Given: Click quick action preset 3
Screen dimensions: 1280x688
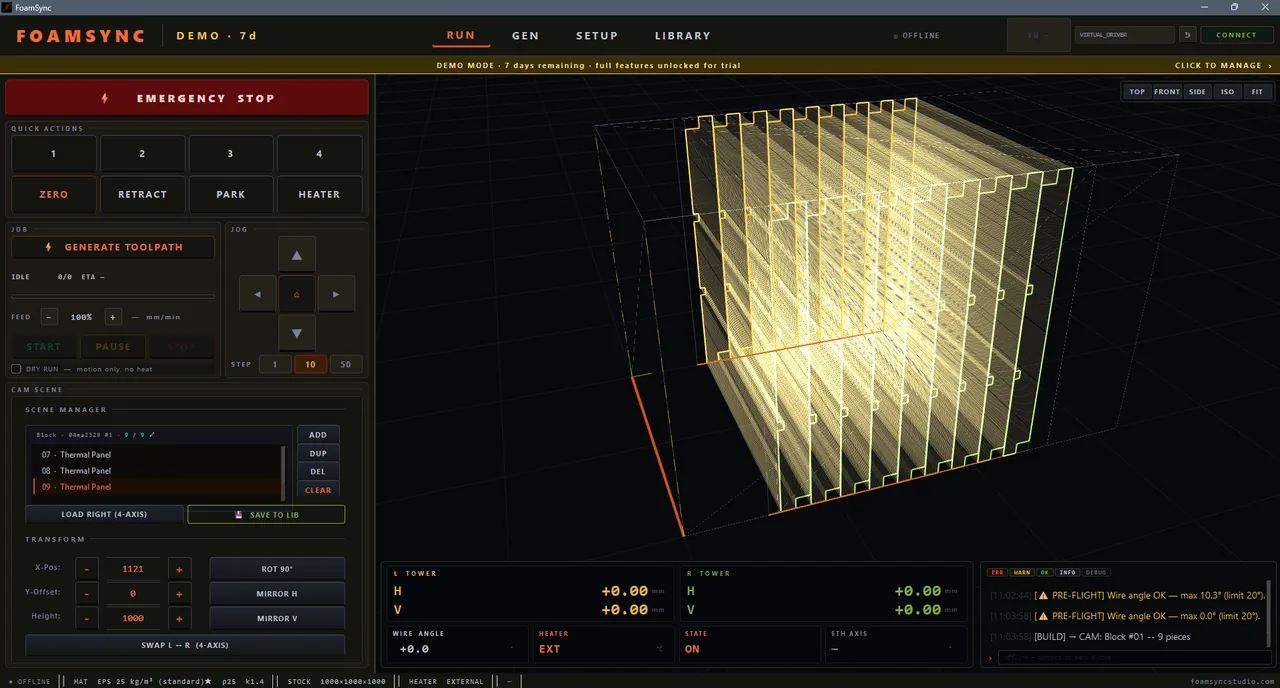Looking at the screenshot, I should [231, 154].
